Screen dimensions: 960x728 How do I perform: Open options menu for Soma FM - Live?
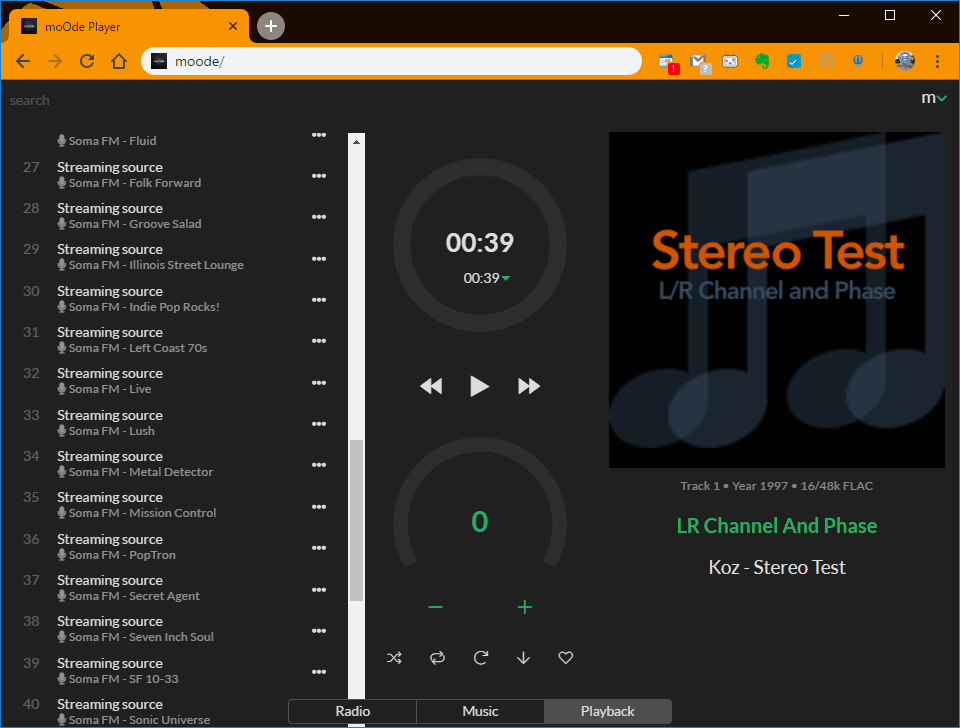319,383
